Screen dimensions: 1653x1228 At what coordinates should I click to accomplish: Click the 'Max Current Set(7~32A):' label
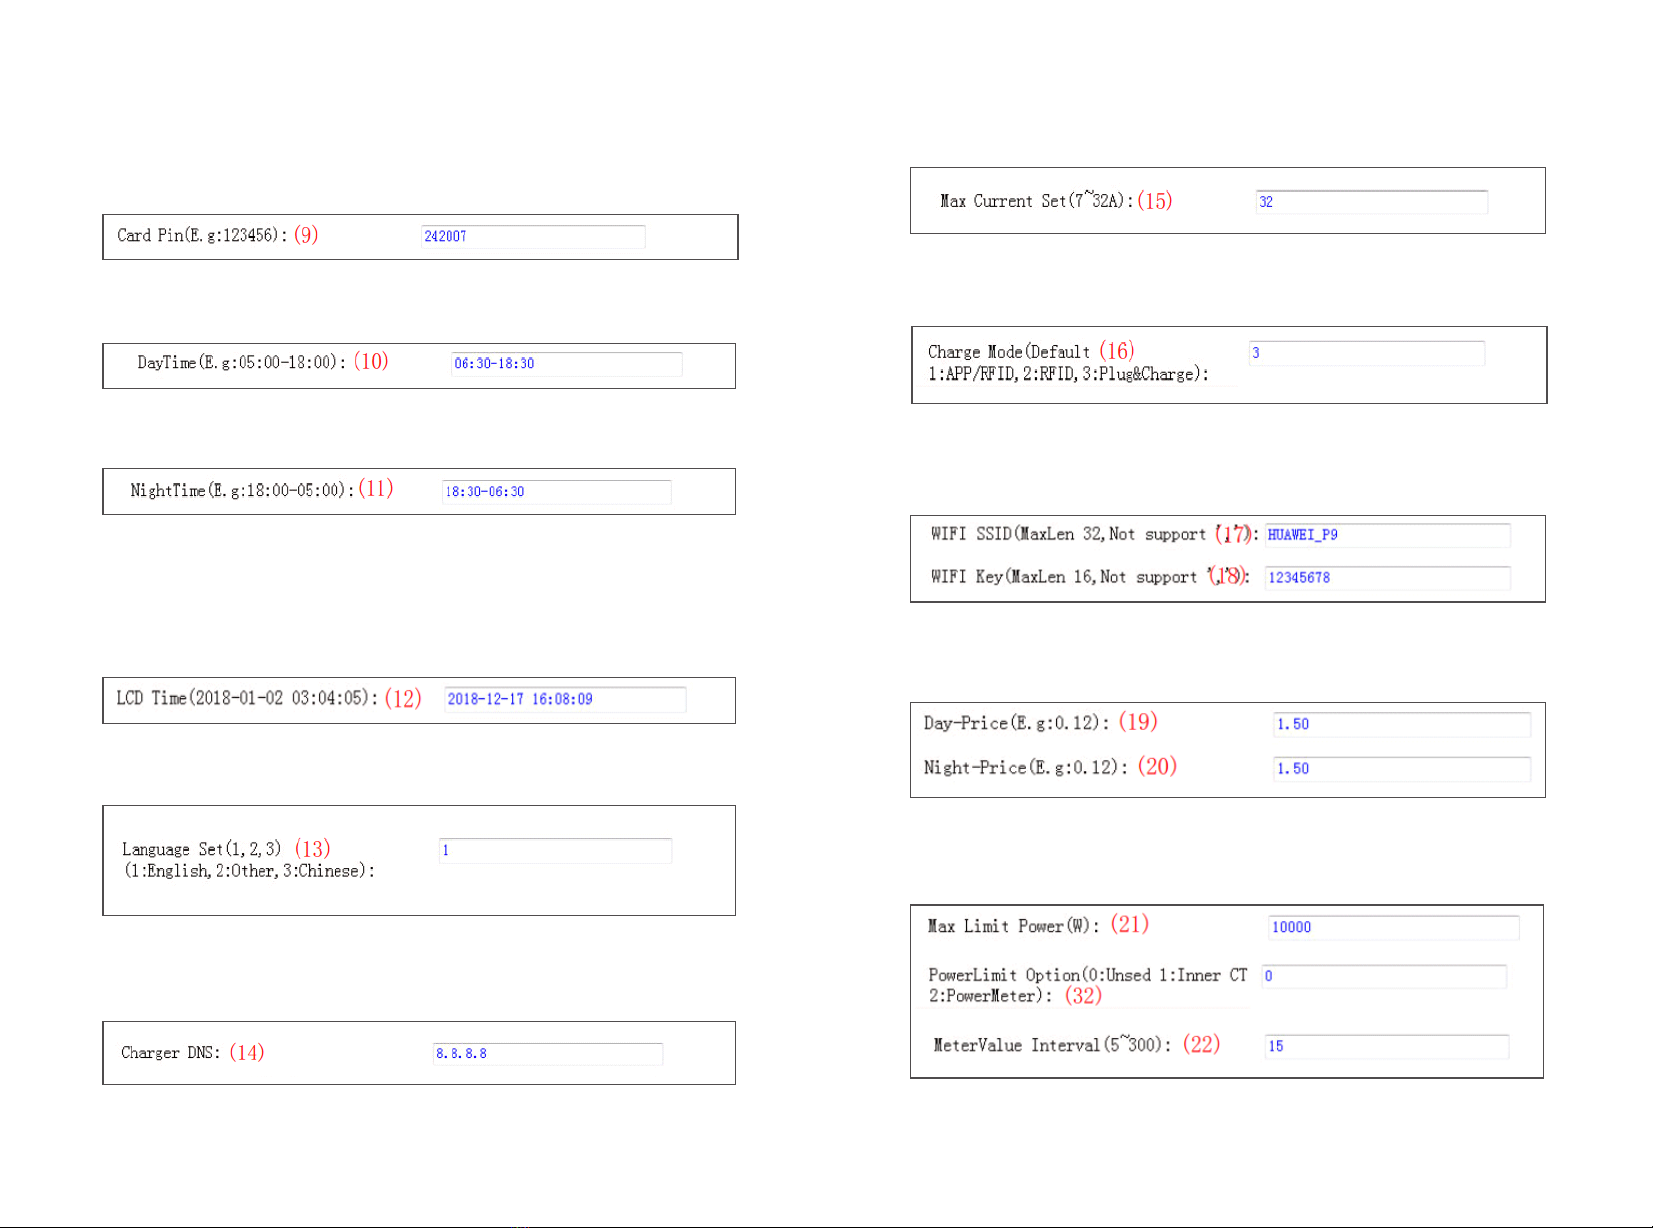click(1037, 201)
